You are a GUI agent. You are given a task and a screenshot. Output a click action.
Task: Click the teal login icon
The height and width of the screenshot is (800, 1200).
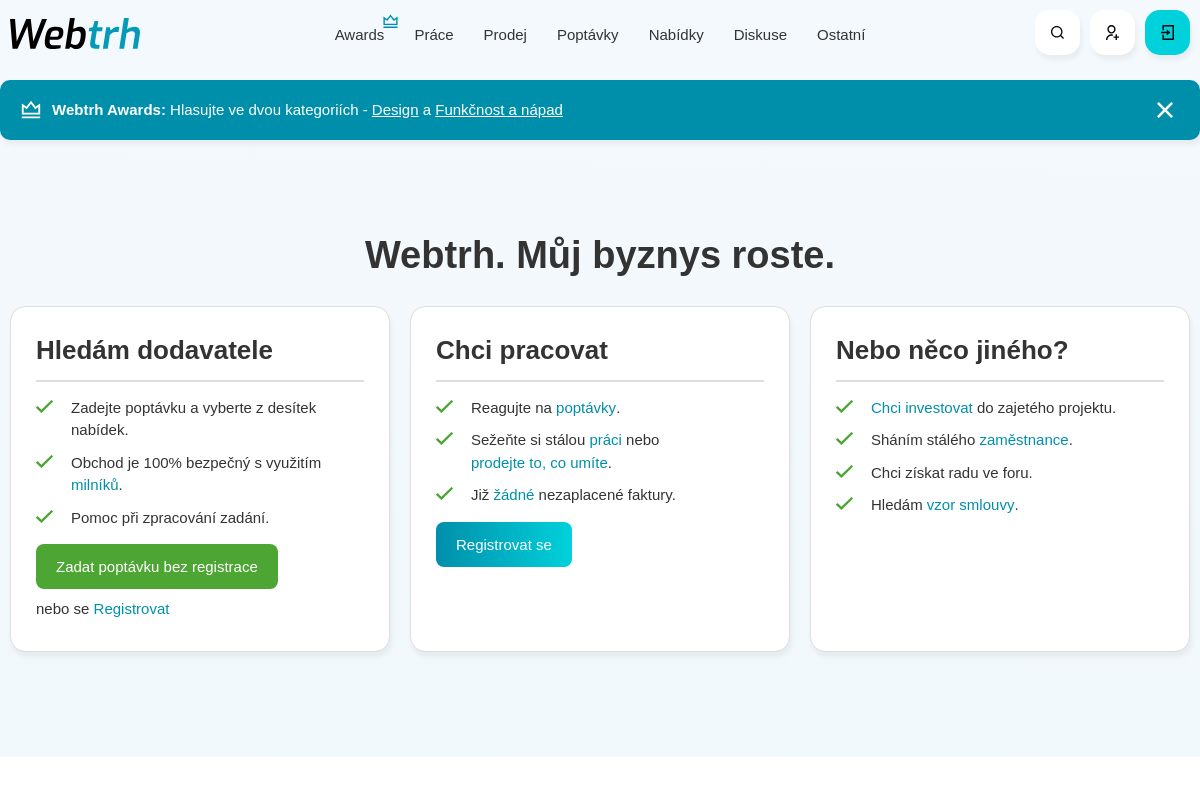coord(1167,32)
